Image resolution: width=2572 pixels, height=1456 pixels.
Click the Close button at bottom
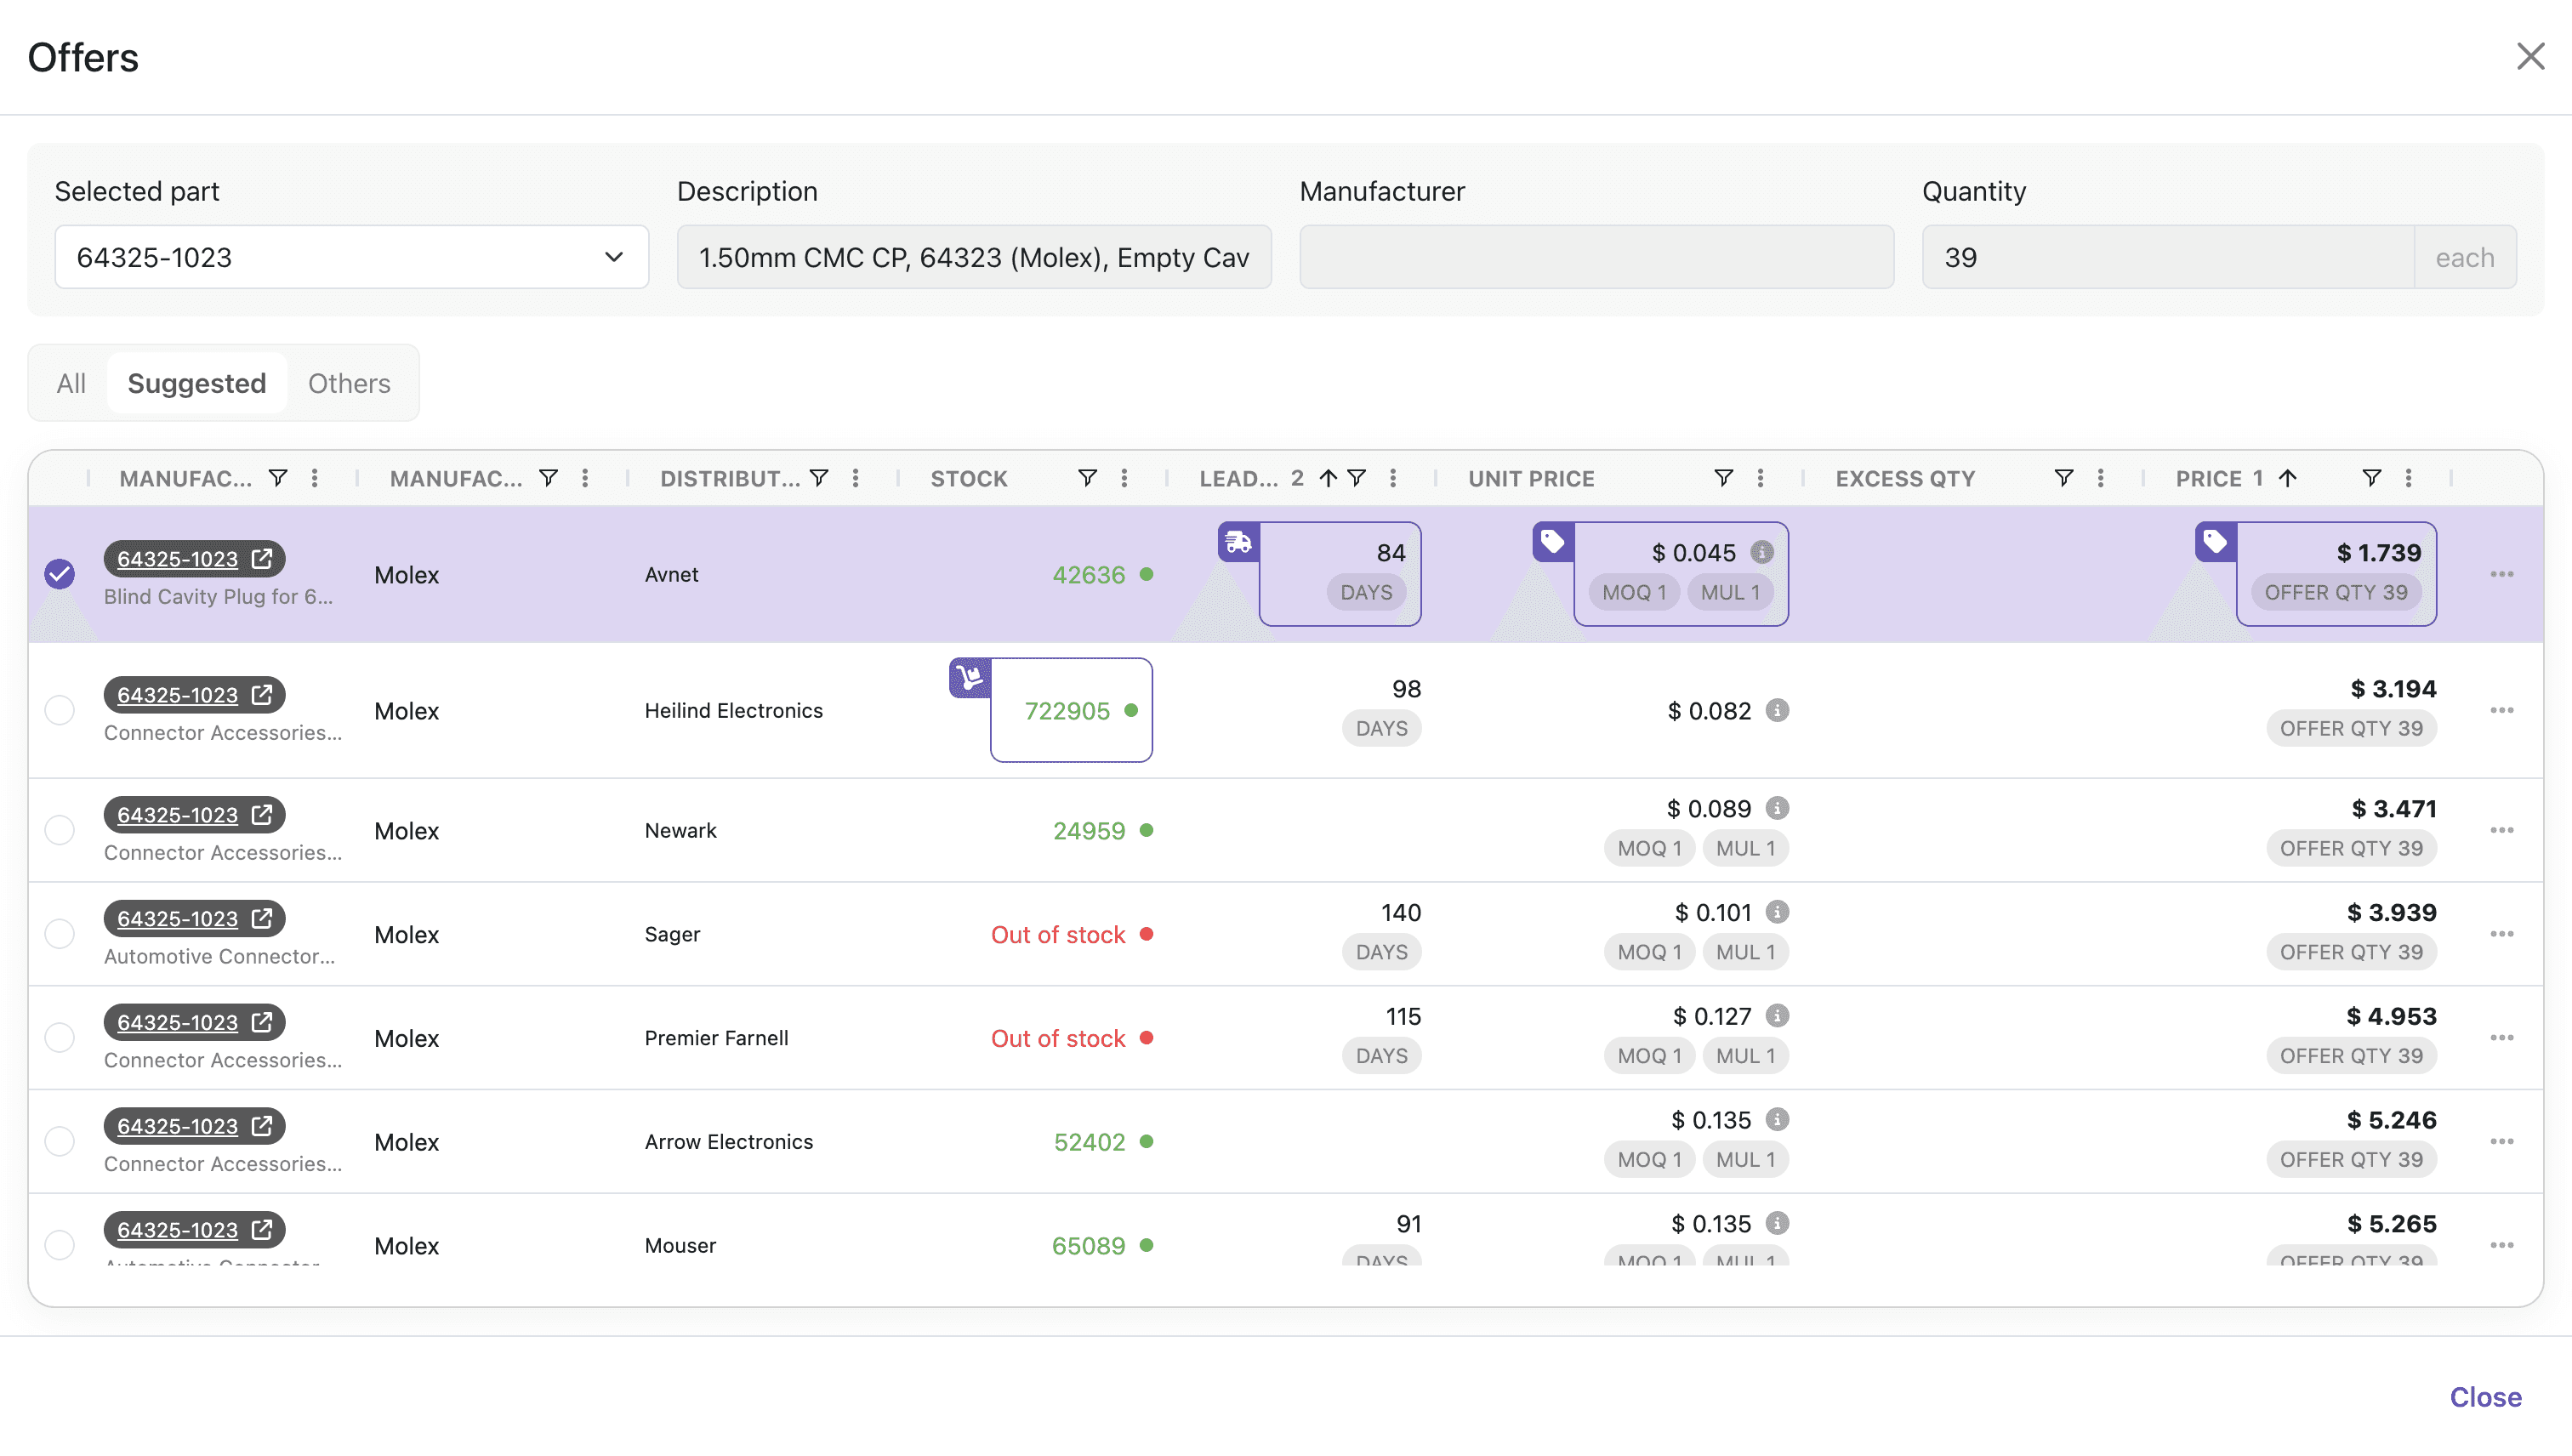[x=2485, y=1397]
